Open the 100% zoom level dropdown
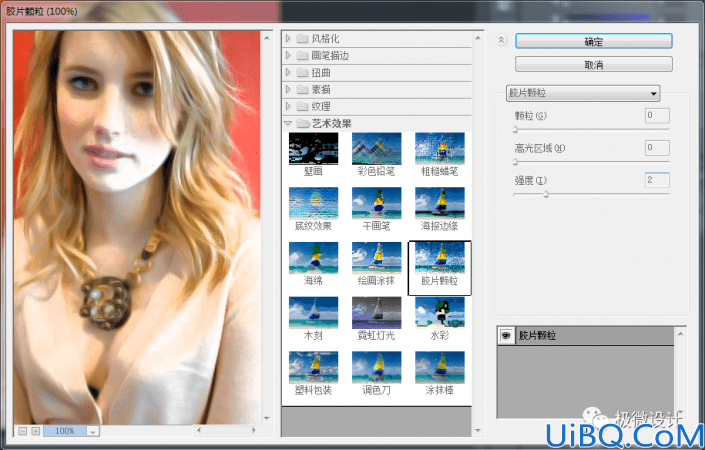The height and width of the screenshot is (450, 705). pos(93,432)
